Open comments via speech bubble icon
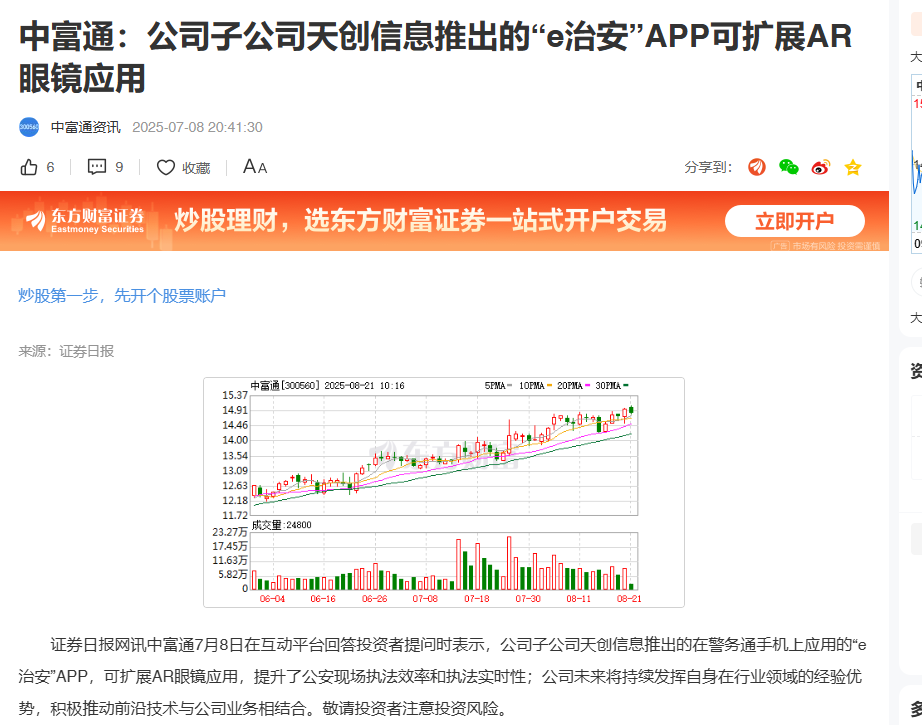Image resolution: width=922 pixels, height=725 pixels. point(96,167)
